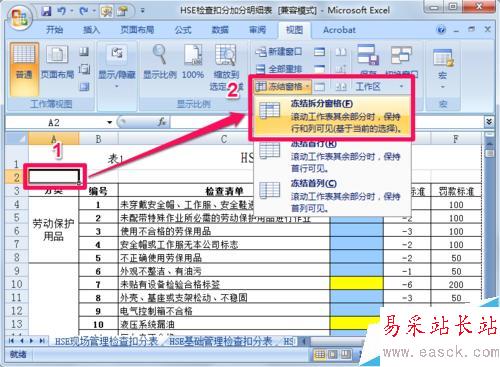Toggle the synchronous scrolling icon

tap(341, 69)
